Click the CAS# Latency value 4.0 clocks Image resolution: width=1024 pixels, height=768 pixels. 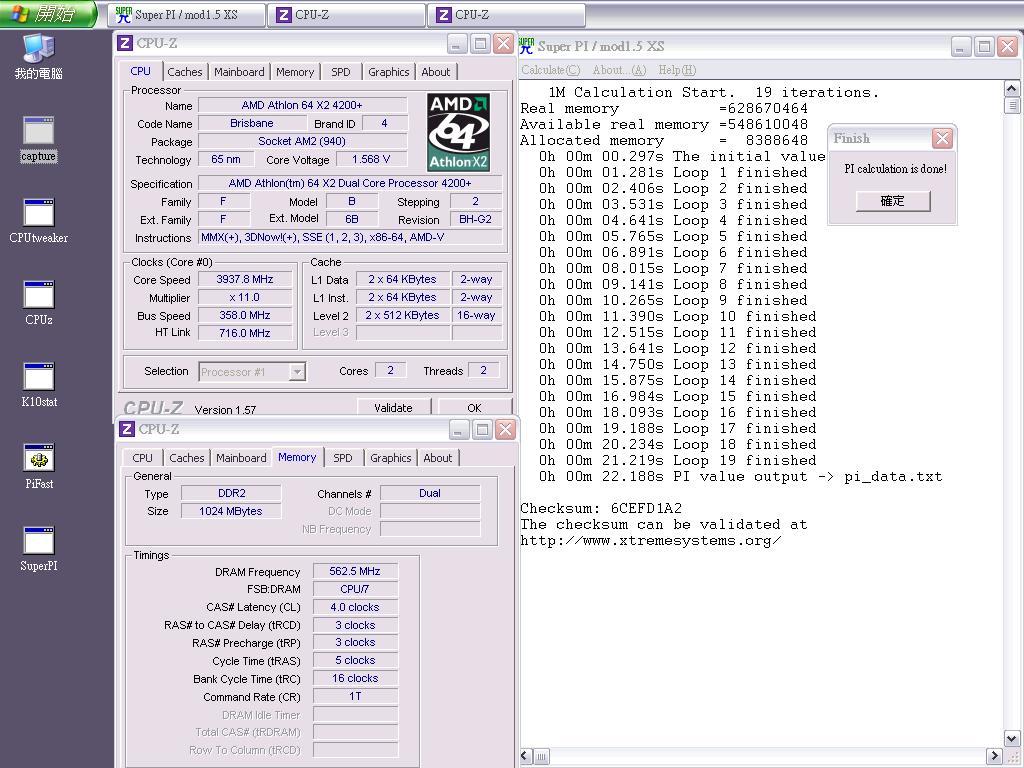tap(355, 607)
